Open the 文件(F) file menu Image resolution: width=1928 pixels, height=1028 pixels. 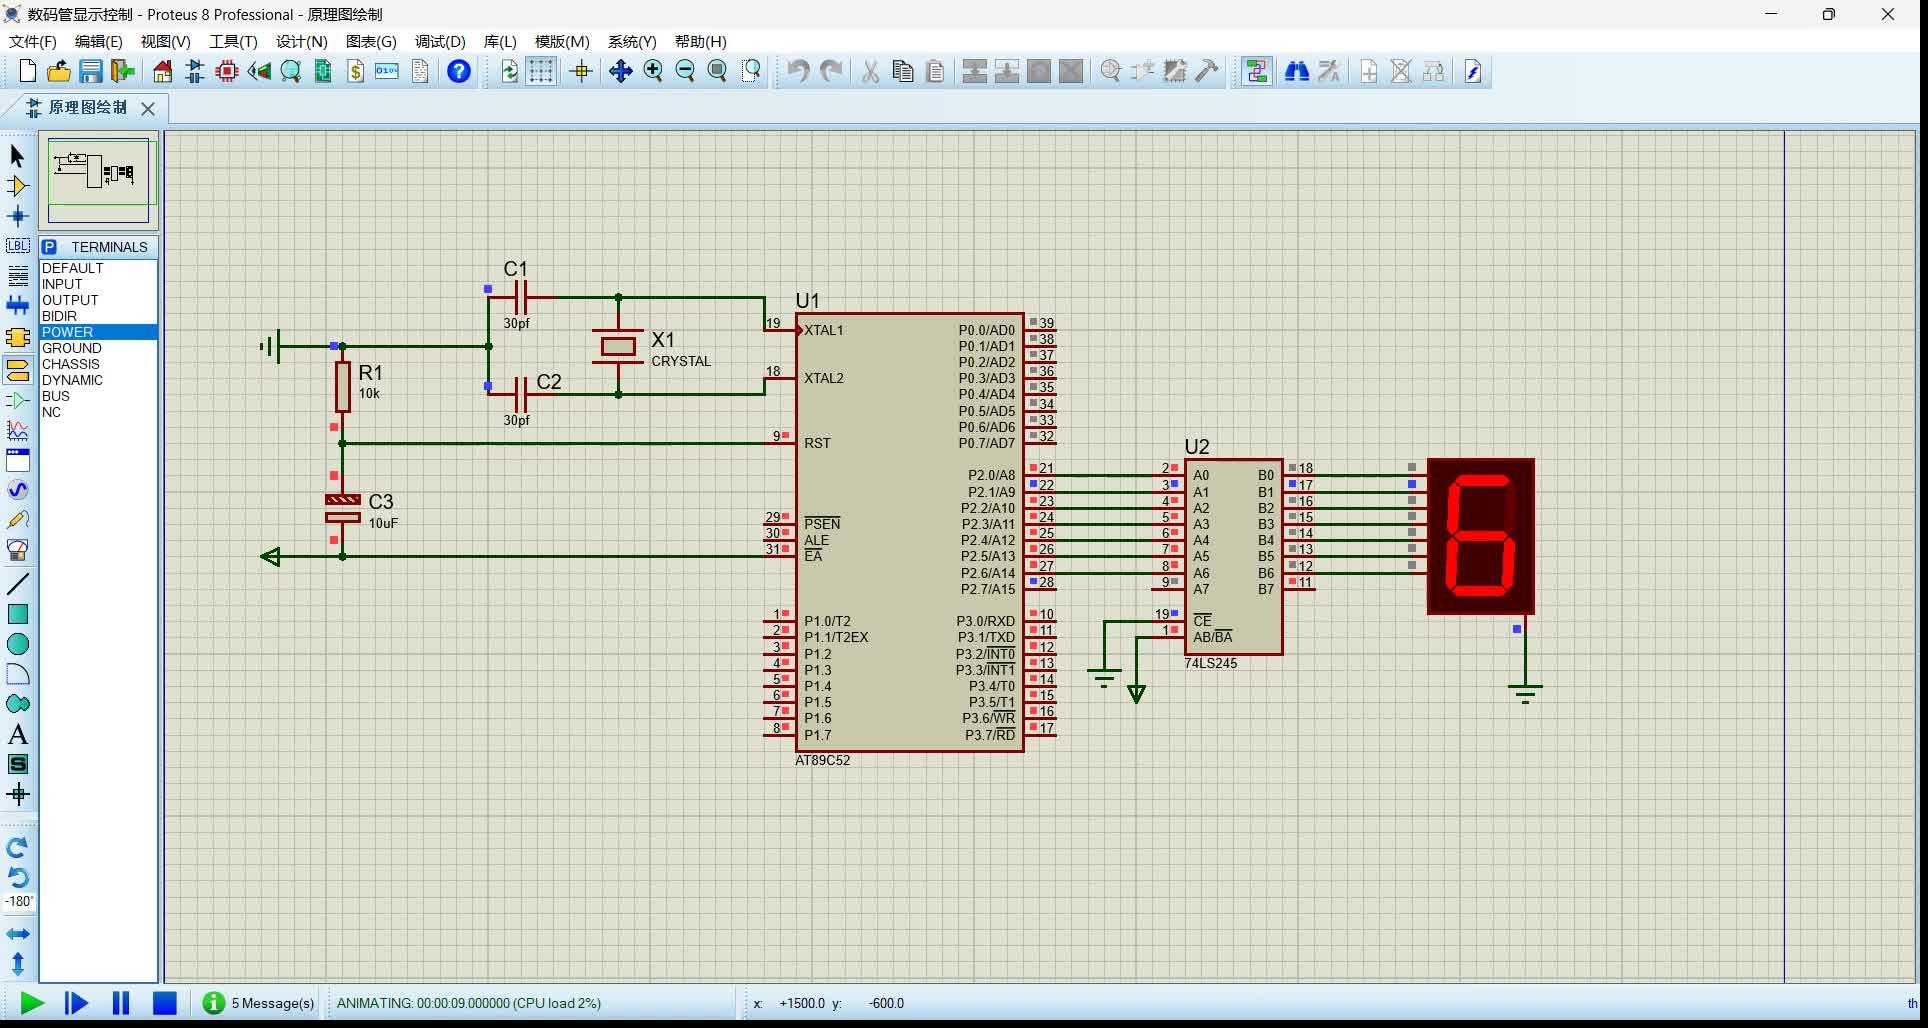(33, 41)
